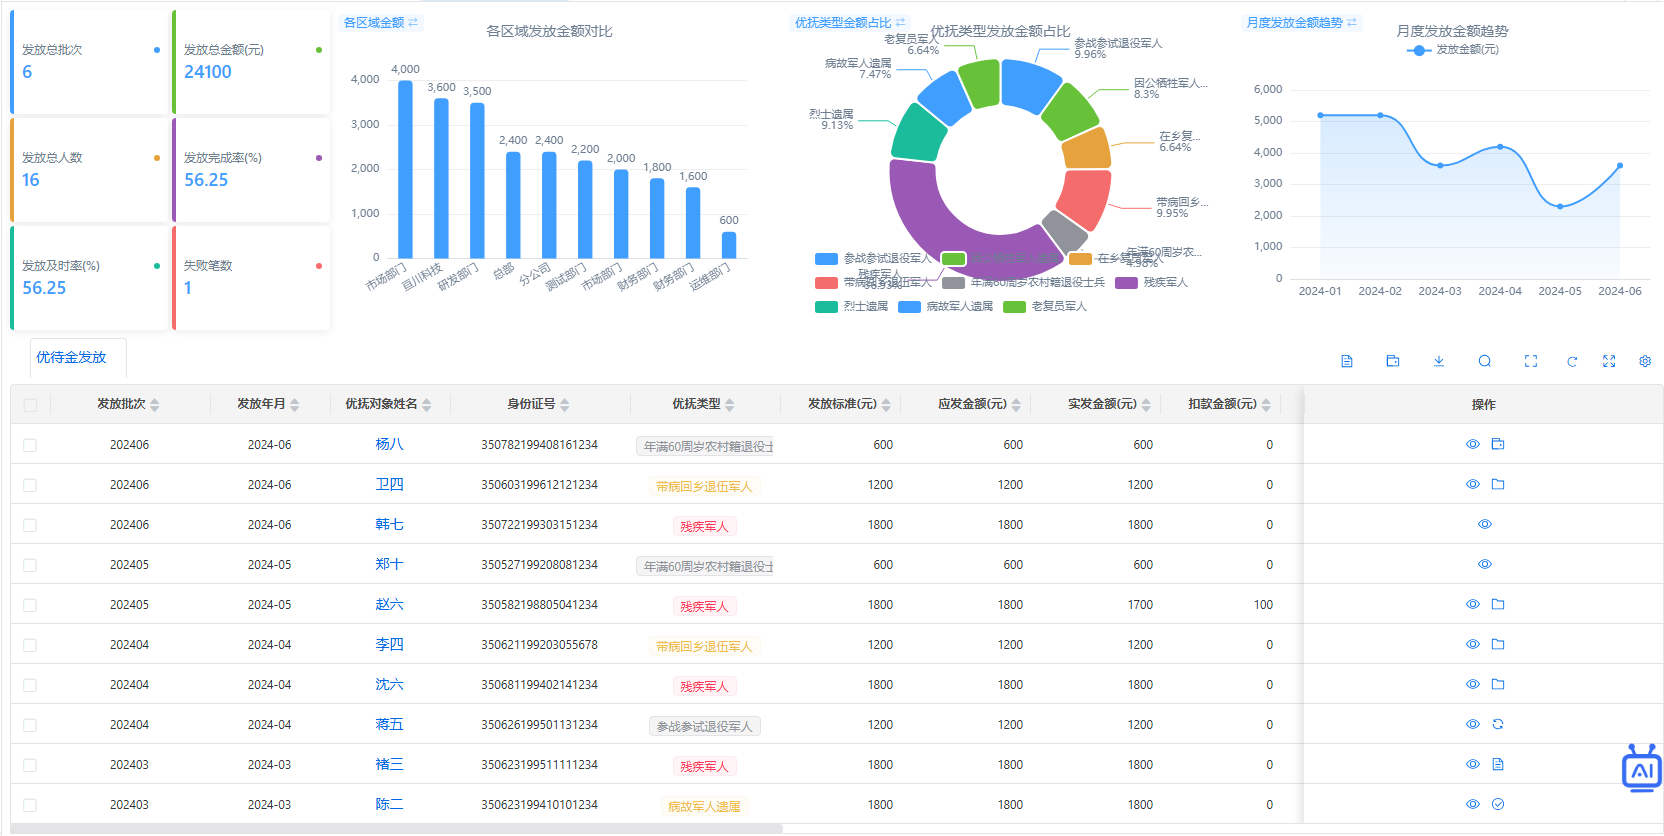Open 郑十 name link
1664x836 pixels.
tap(389, 564)
